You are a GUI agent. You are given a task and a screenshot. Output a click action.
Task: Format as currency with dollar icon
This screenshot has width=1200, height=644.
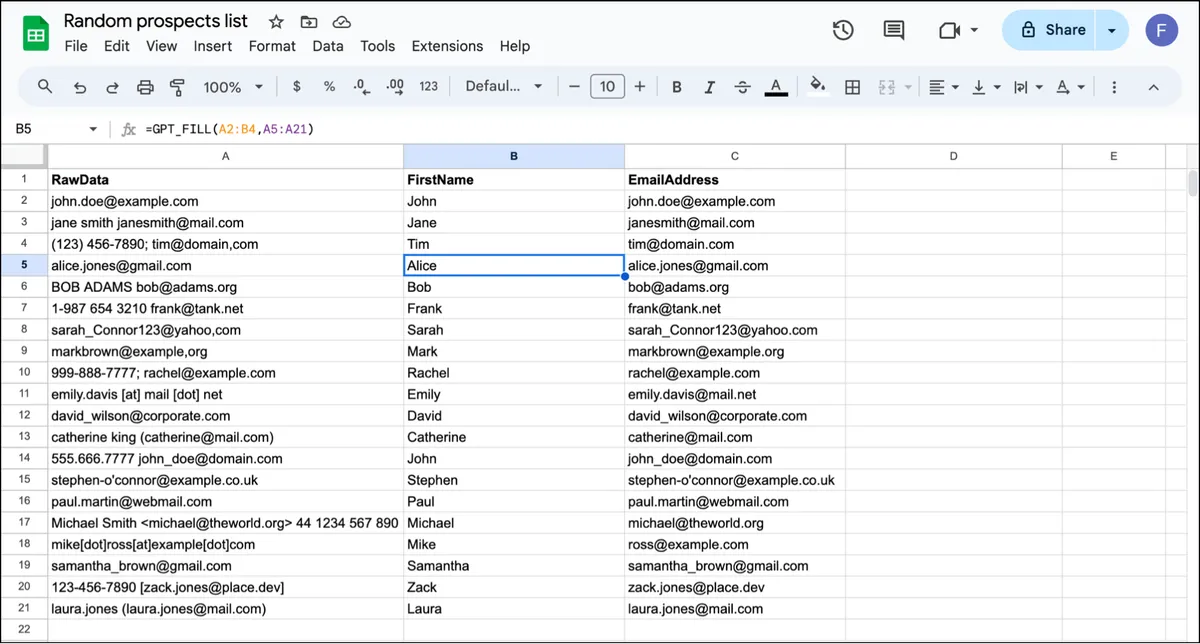[297, 87]
